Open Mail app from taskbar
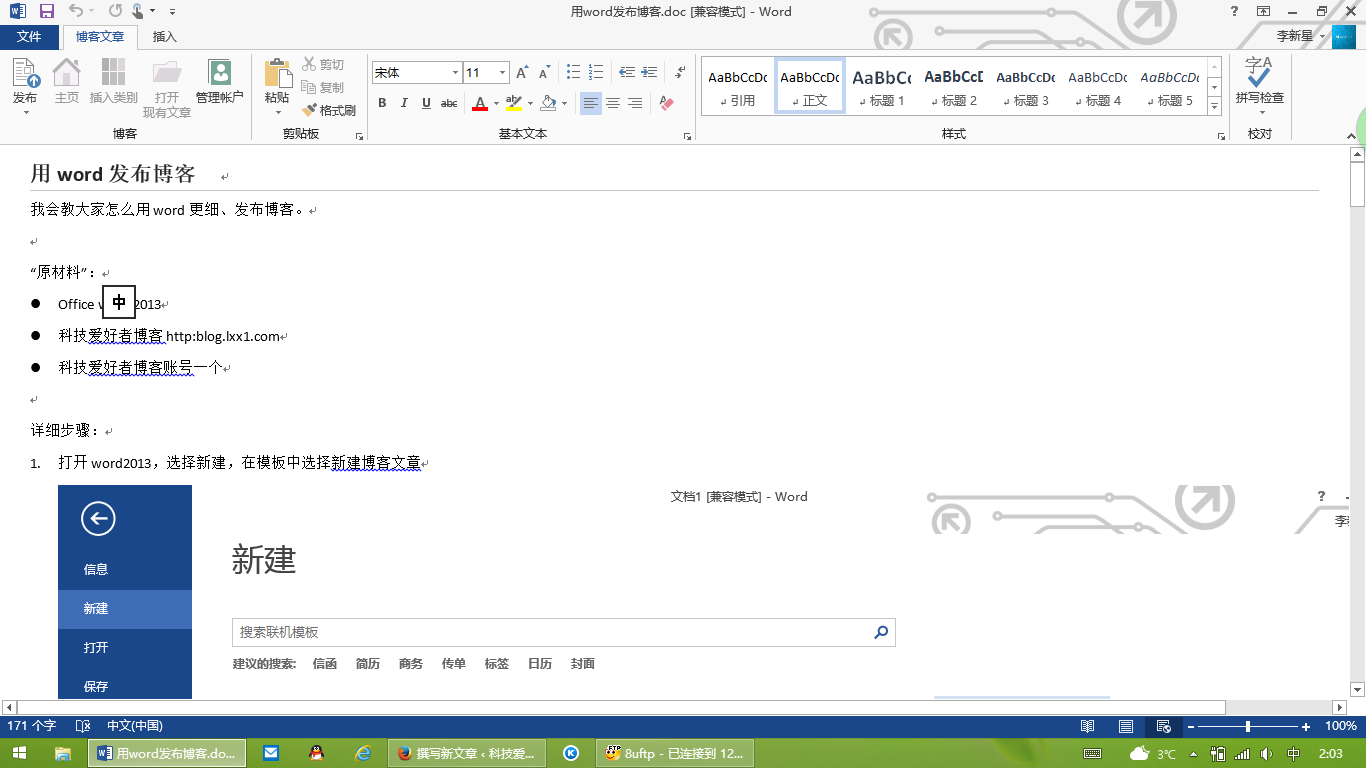This screenshot has height=768, width=1366. click(x=271, y=753)
